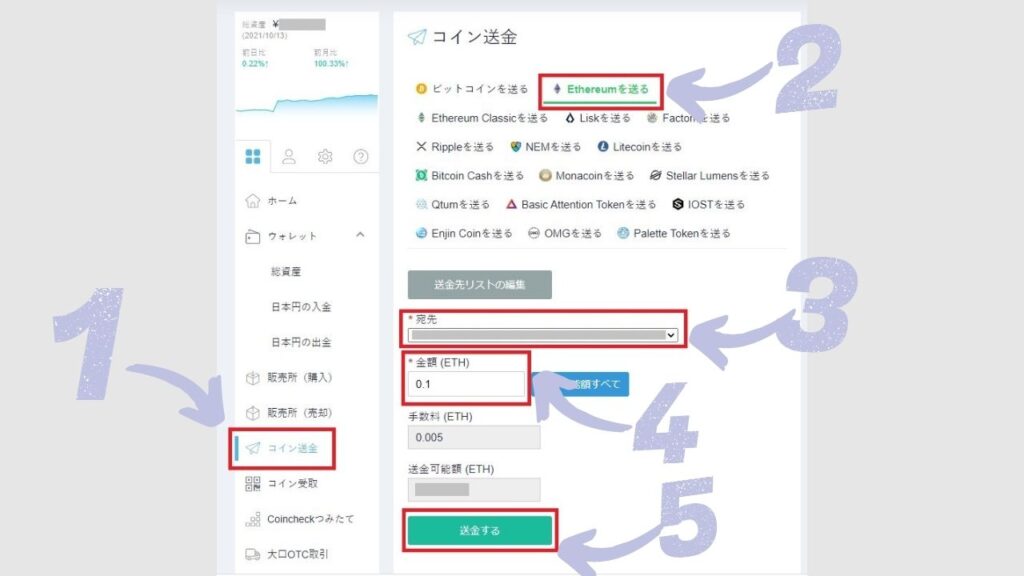1024x576 pixels.
Task: Select Rippleを送る tab
Action: pyautogui.click(x=455, y=147)
